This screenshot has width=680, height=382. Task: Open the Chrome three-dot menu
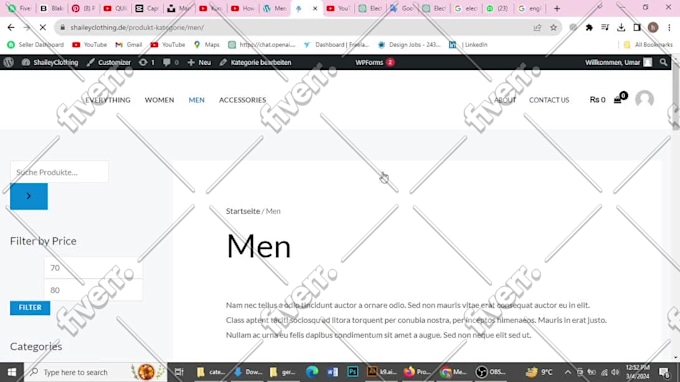tap(669, 27)
